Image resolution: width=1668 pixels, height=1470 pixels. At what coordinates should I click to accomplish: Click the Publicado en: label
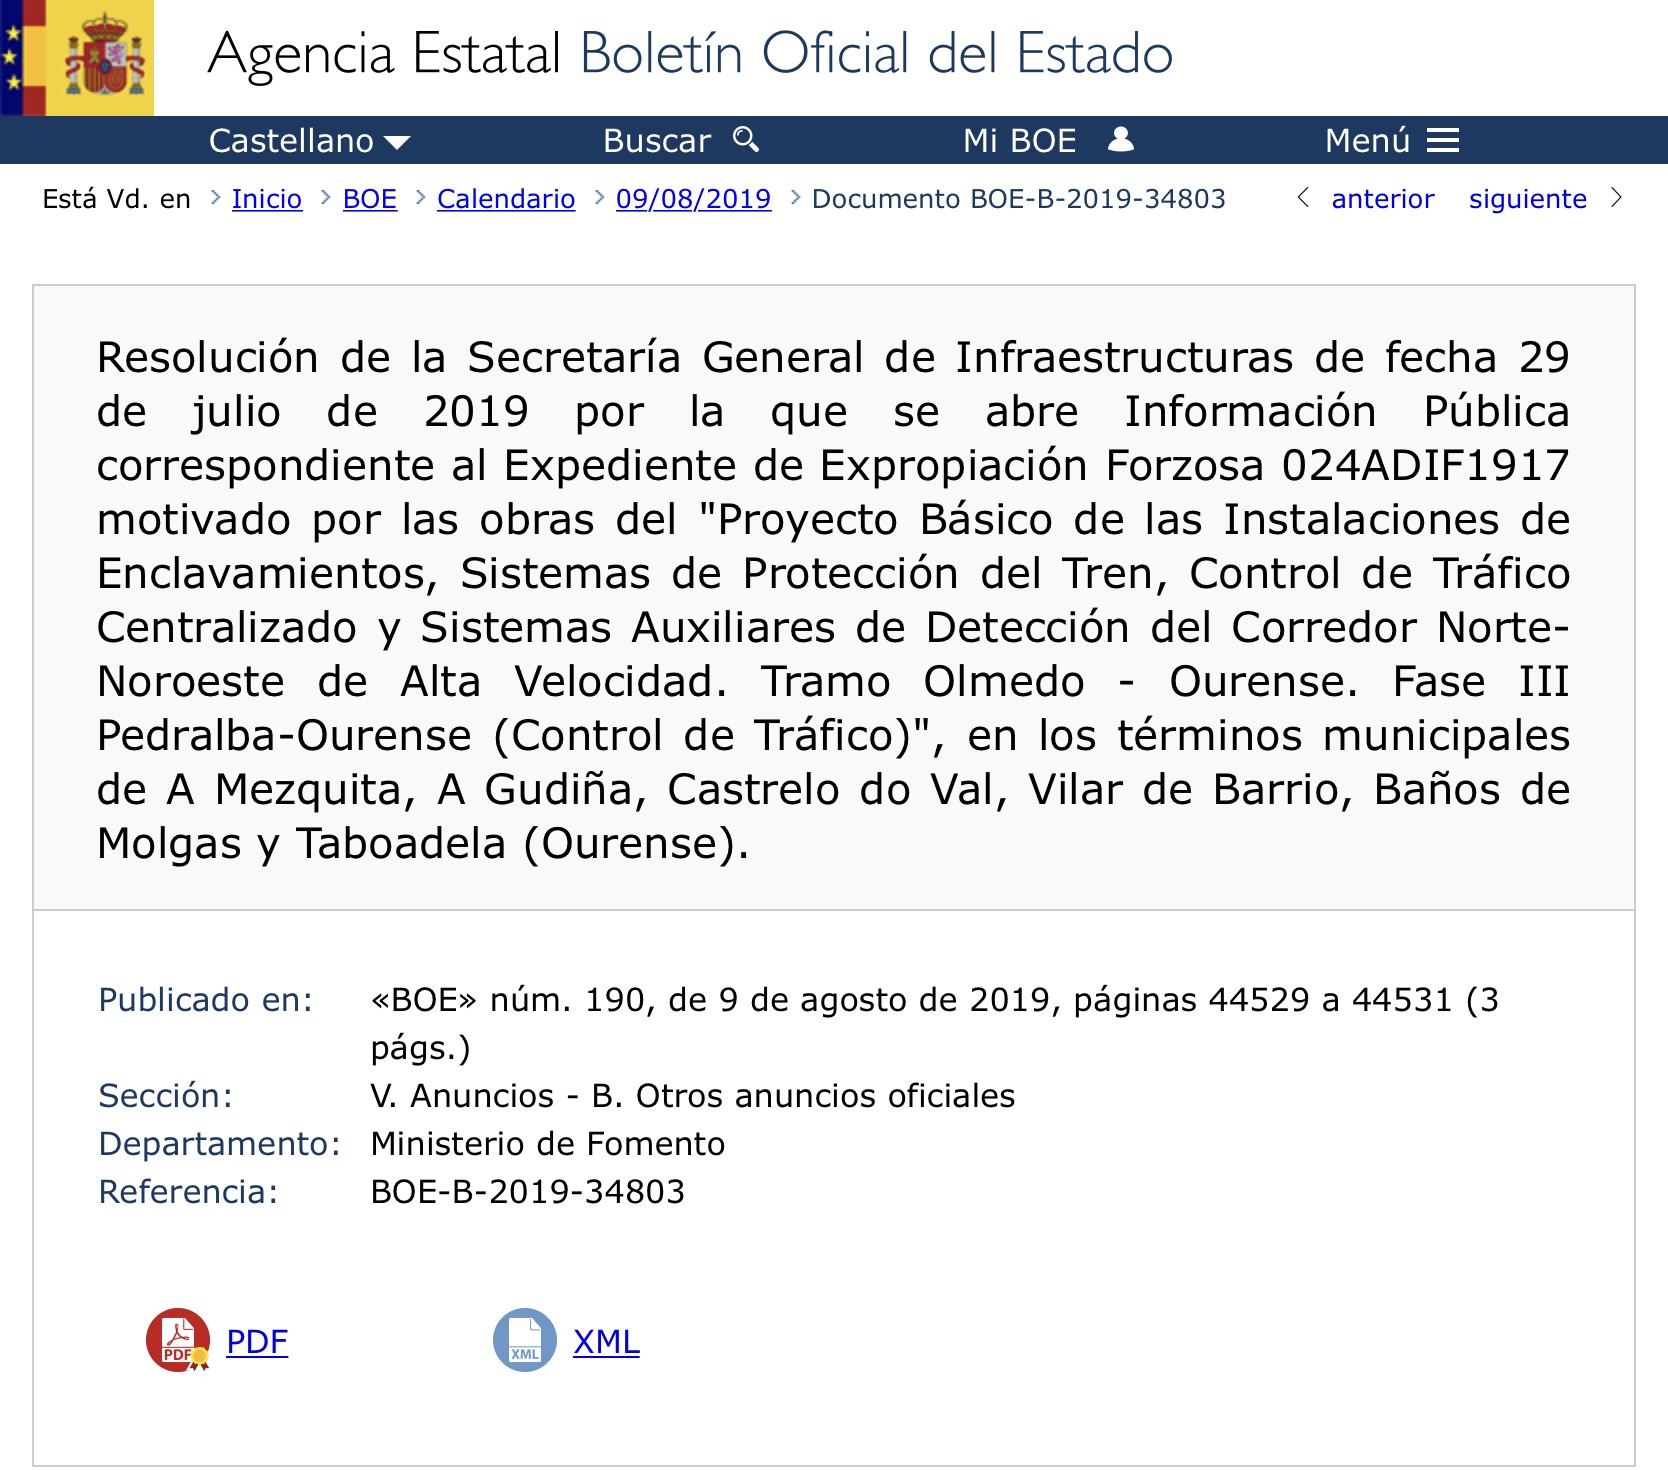point(206,1000)
